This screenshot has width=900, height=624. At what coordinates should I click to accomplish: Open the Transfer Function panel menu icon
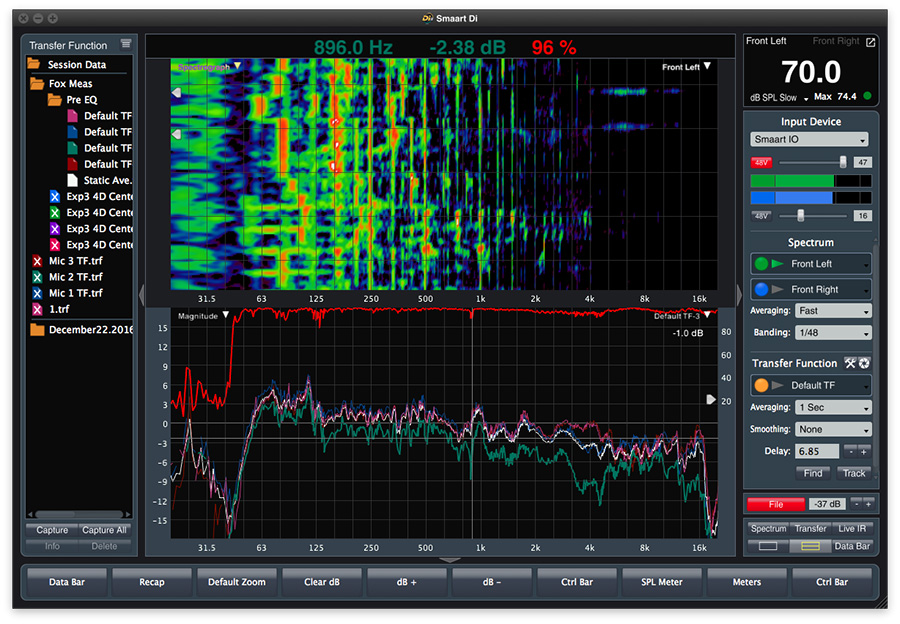click(x=126, y=44)
